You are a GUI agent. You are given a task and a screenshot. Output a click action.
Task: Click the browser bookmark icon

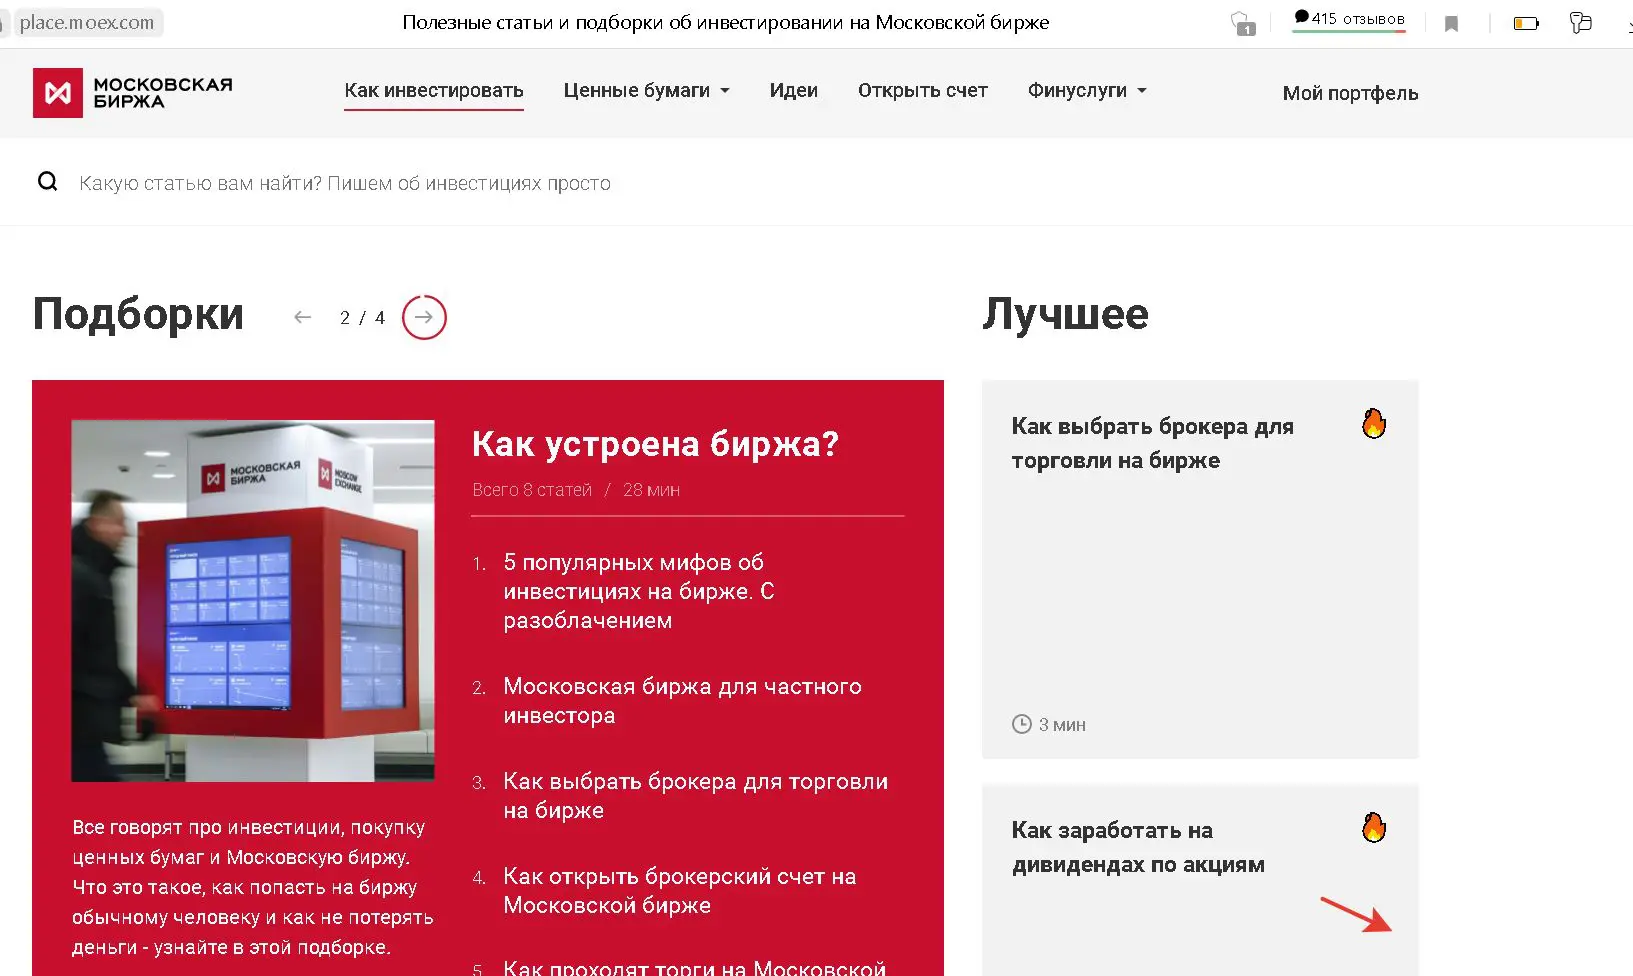point(1451,23)
